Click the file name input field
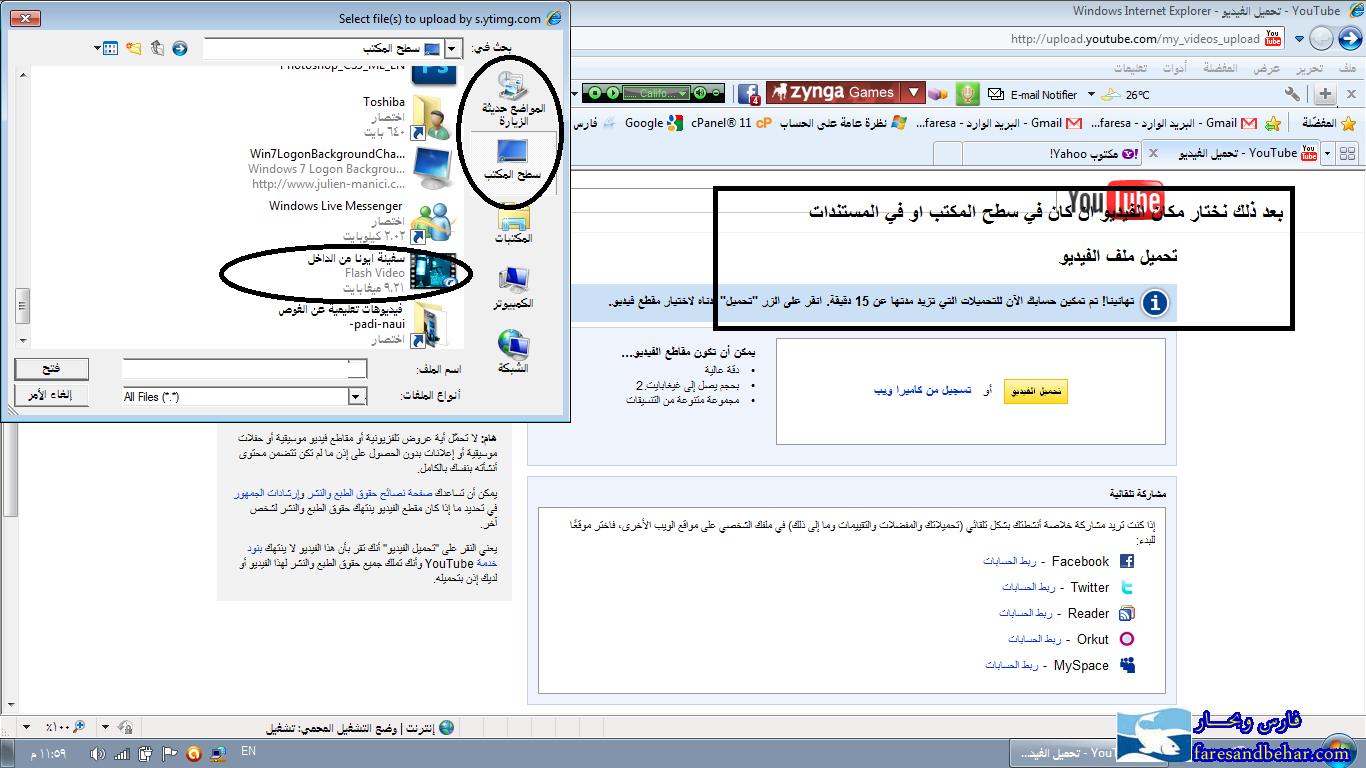1366x768 pixels. click(x=244, y=369)
